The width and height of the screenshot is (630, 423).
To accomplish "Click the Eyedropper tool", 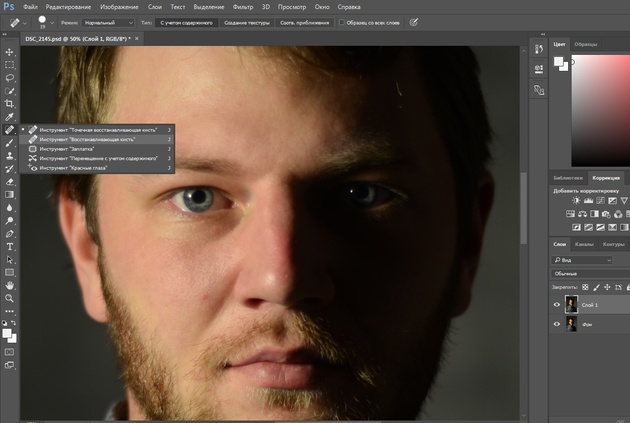I will coord(10,116).
